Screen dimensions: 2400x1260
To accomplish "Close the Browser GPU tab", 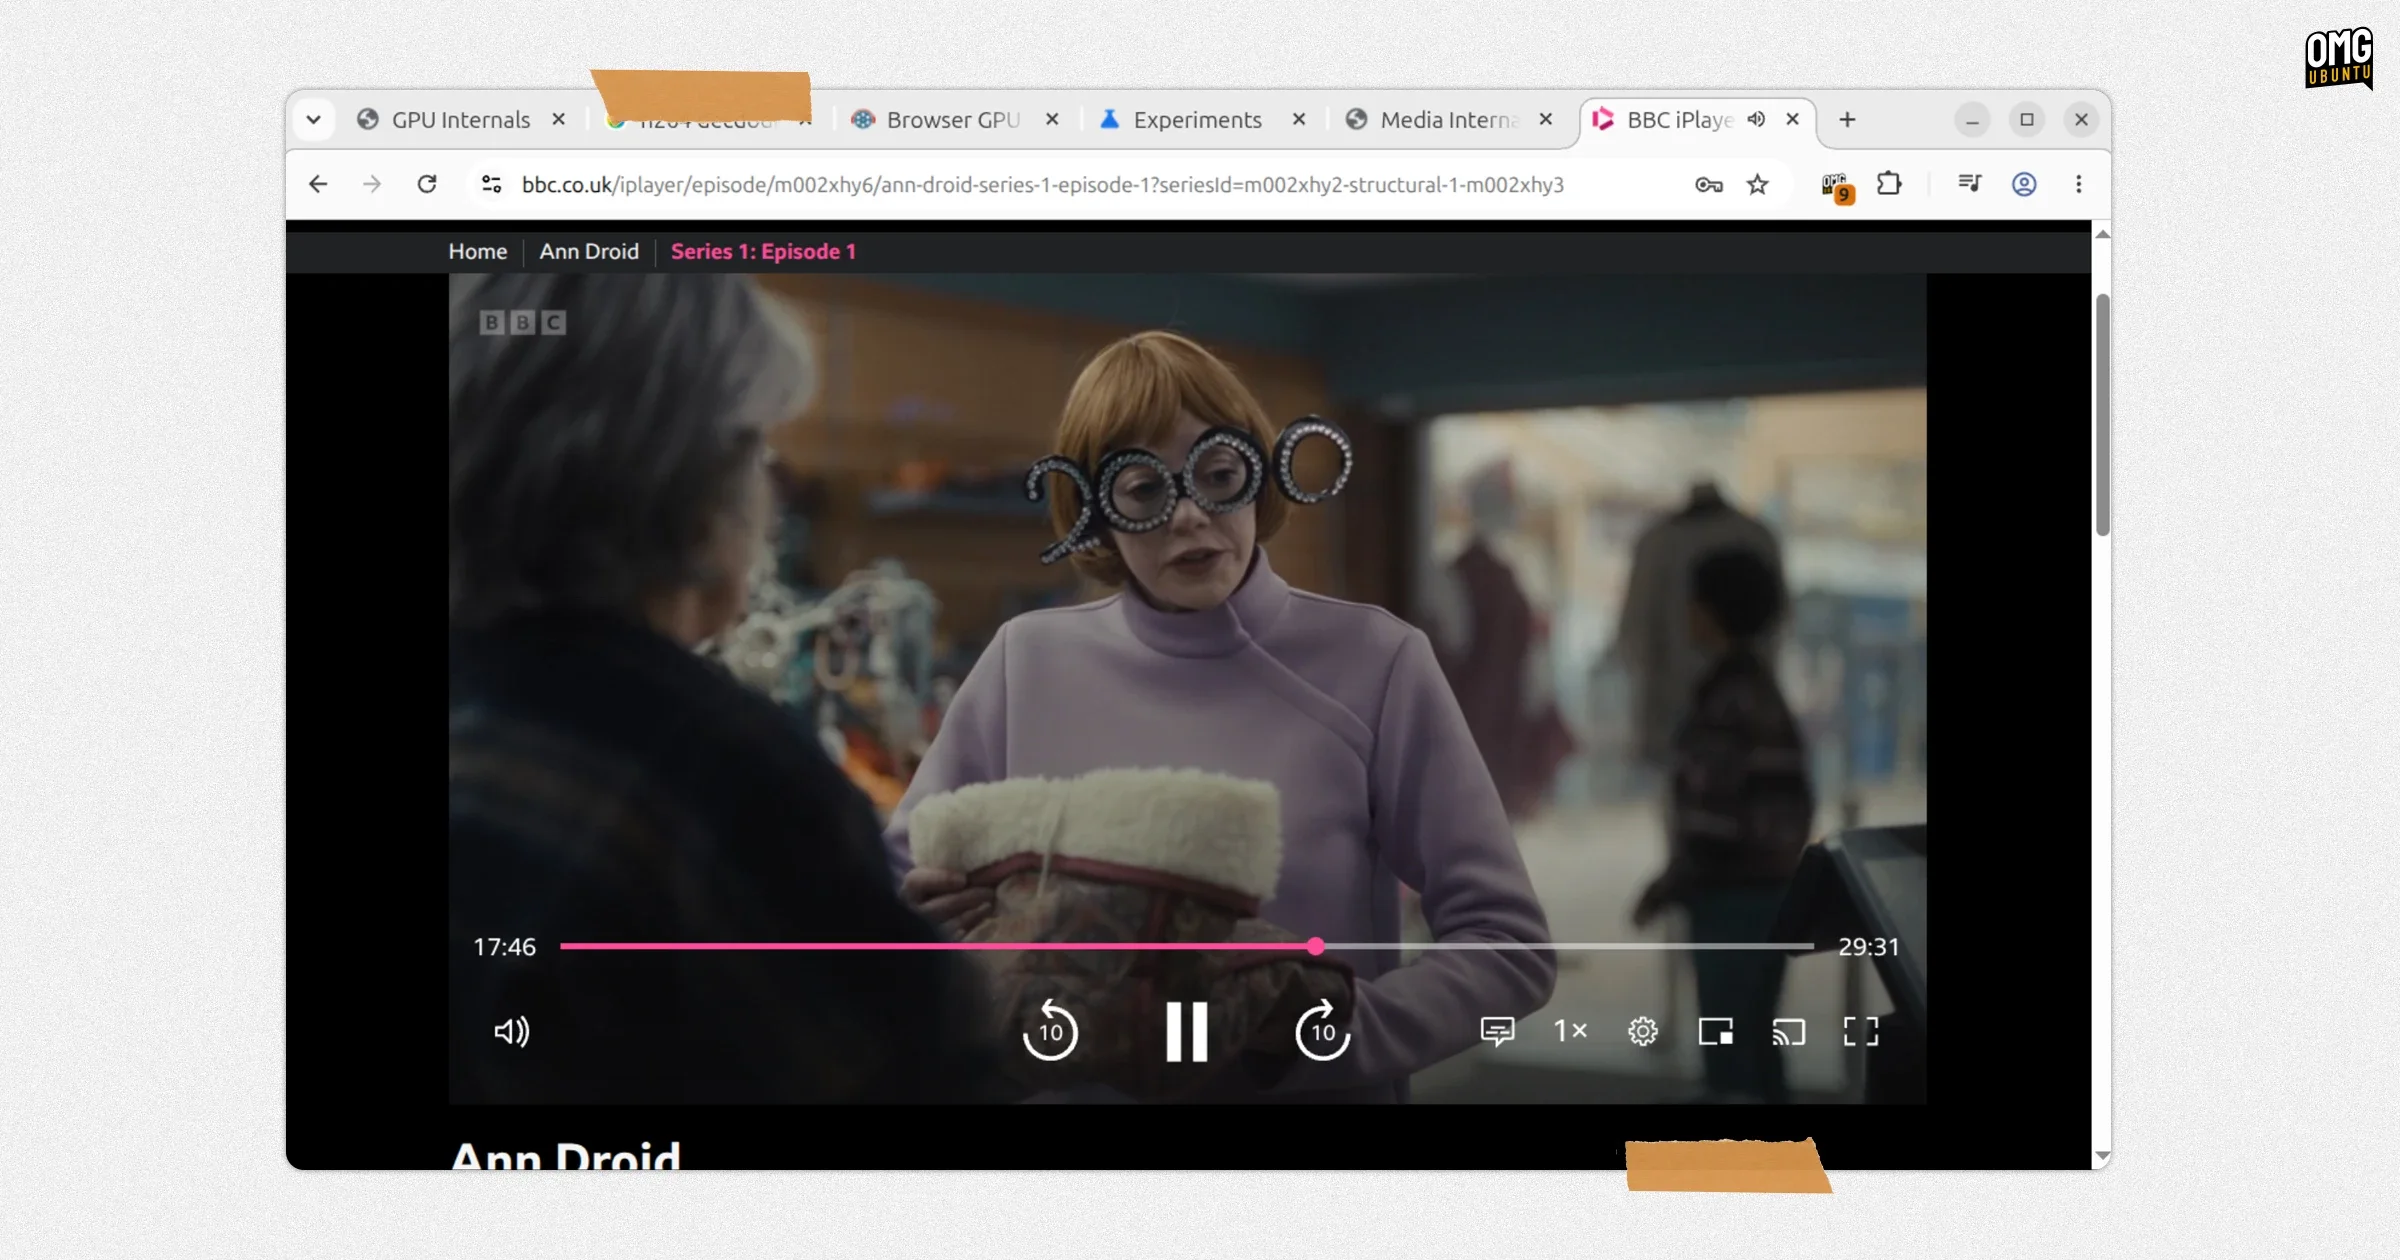I will (x=1052, y=119).
